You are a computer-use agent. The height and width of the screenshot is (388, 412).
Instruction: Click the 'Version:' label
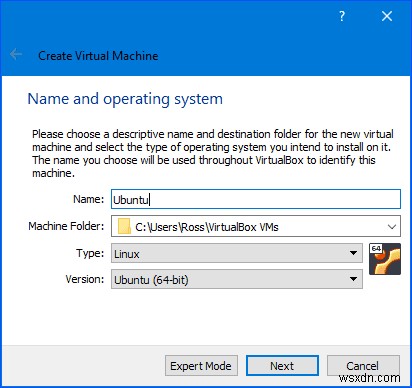click(x=85, y=279)
